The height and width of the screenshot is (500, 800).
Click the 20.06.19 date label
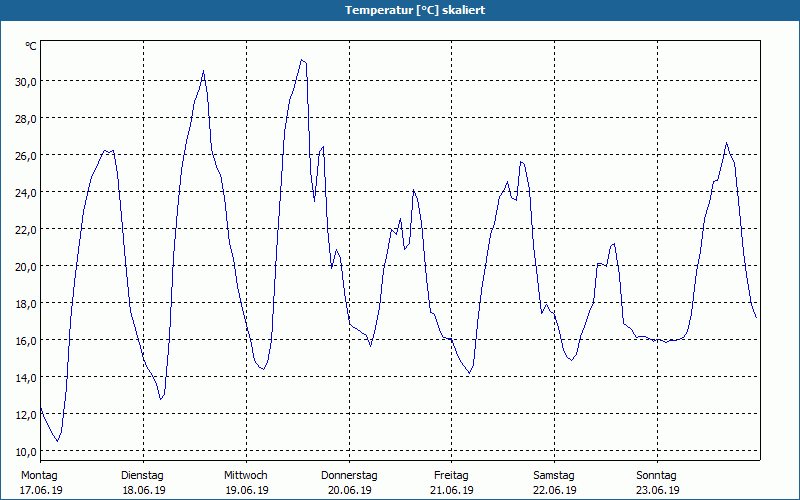pos(349,490)
